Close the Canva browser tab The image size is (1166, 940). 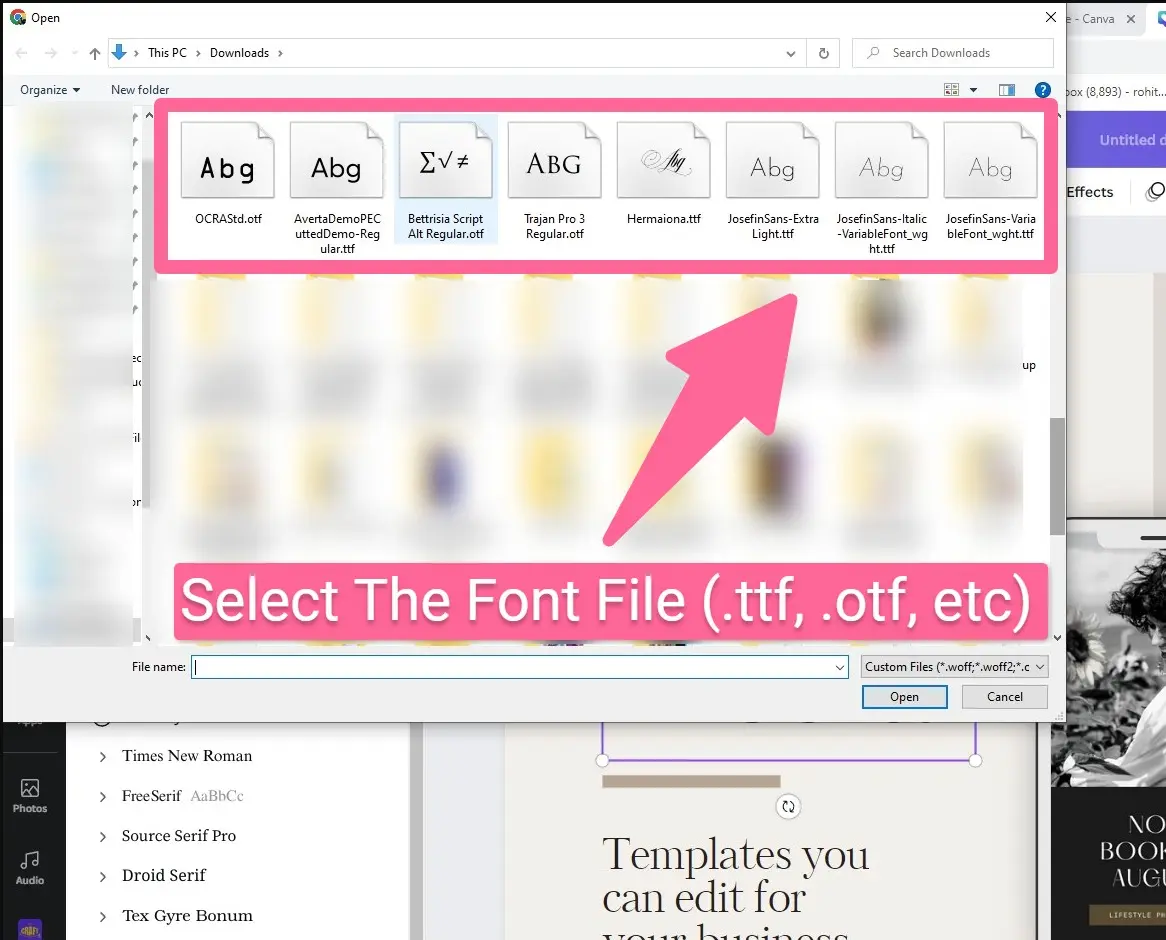coord(1131,19)
